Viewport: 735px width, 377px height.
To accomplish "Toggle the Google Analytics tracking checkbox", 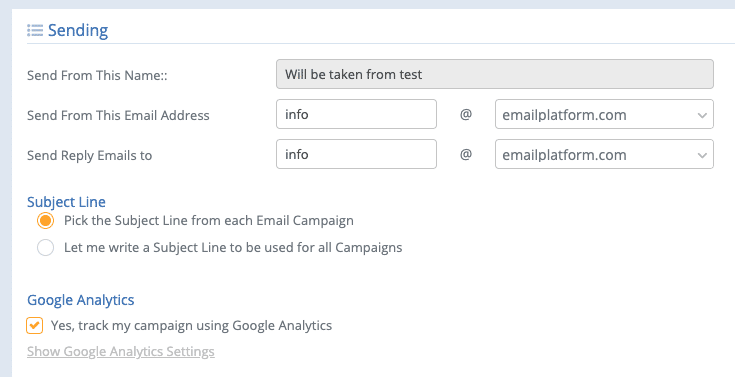I will (x=35, y=325).
